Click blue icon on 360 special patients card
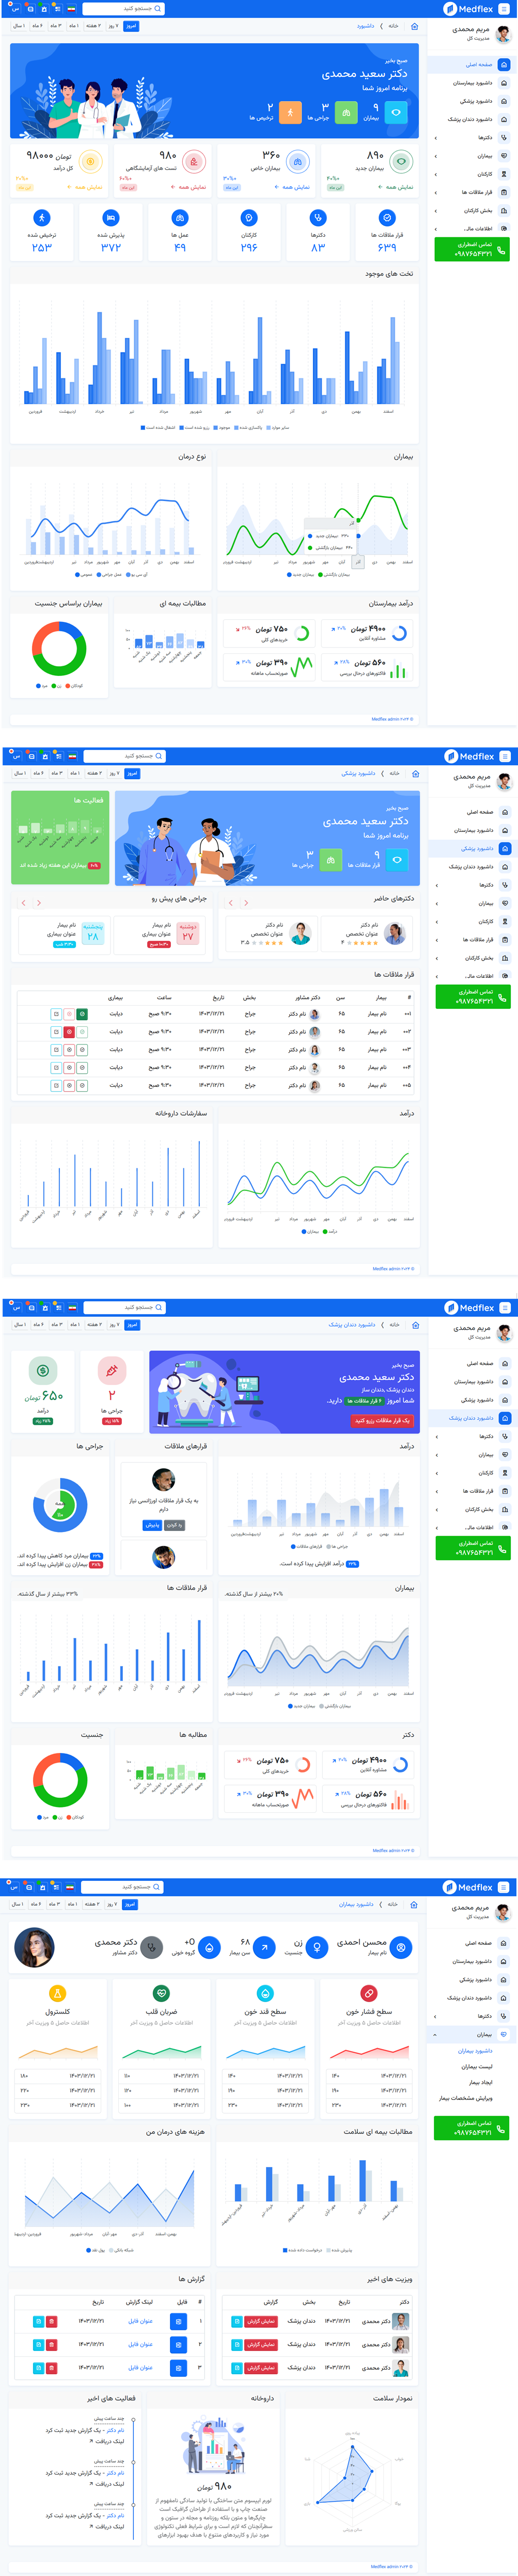This screenshot has width=518, height=2576. coord(298,161)
